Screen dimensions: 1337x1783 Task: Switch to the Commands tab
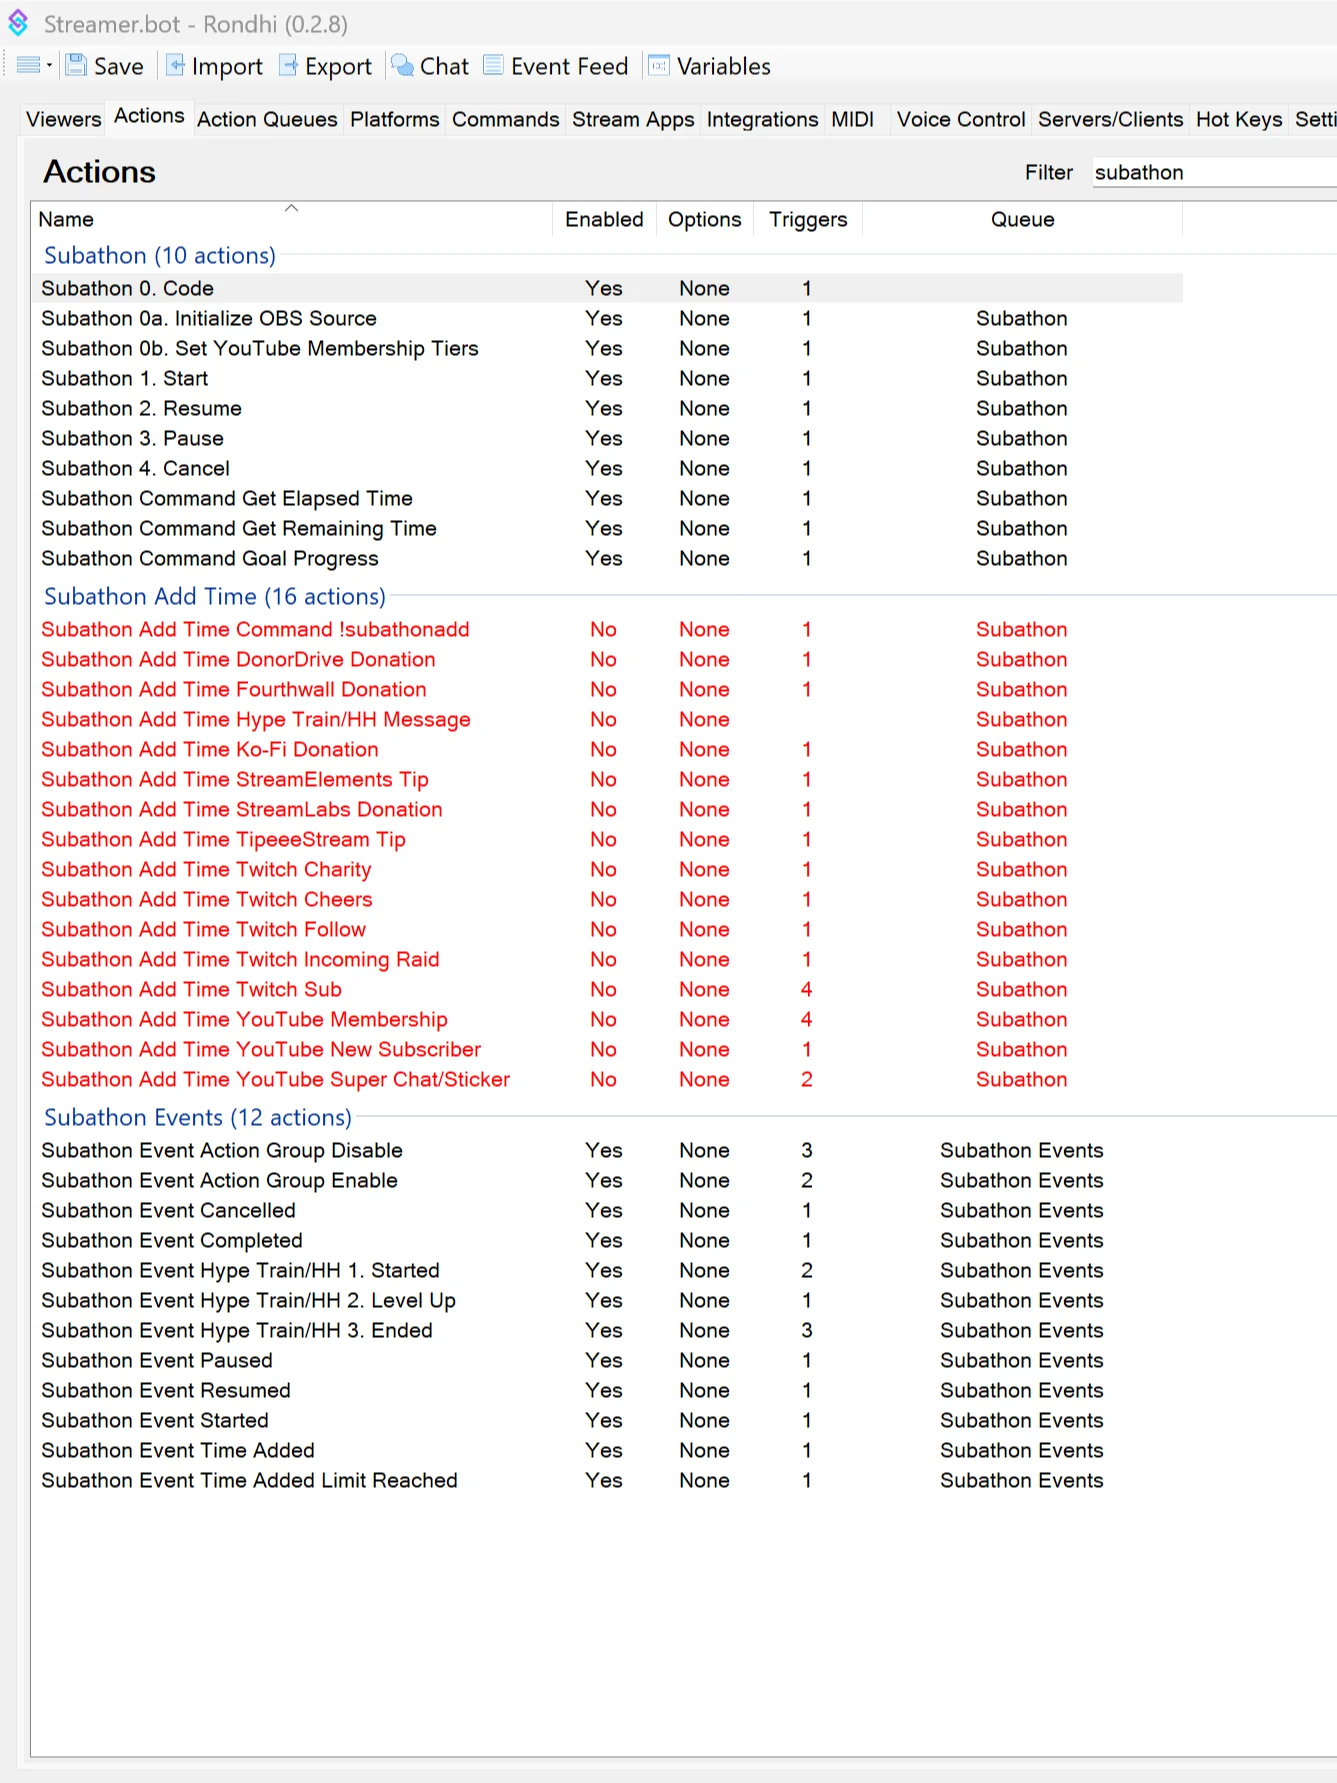505,119
